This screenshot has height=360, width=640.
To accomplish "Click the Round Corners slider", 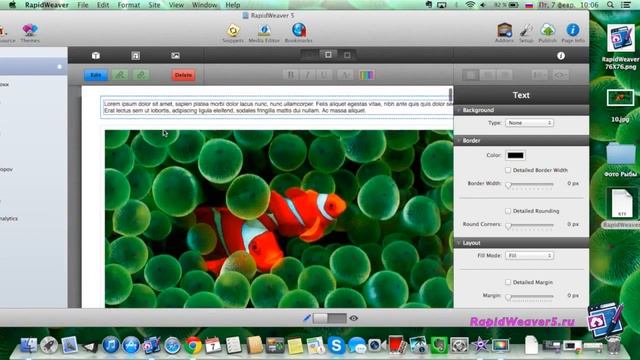I will (531, 225).
